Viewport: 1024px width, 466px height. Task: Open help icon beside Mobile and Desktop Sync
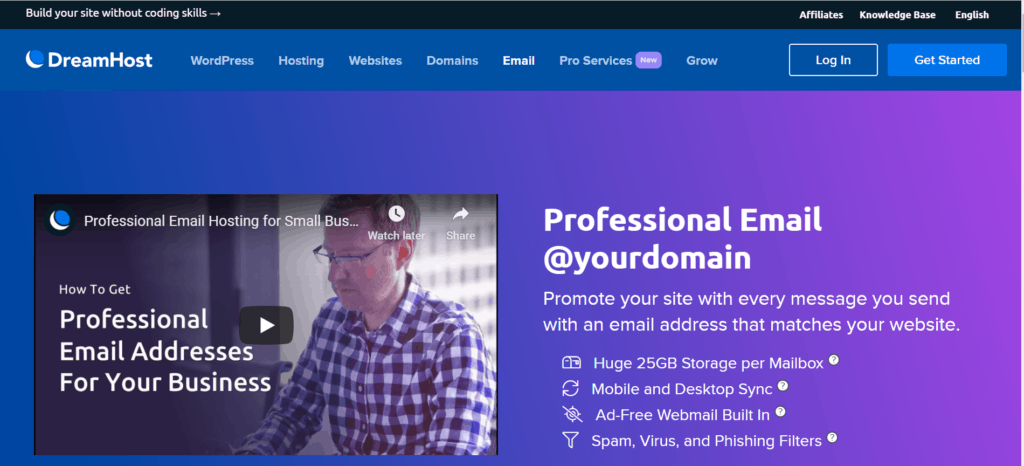782,386
